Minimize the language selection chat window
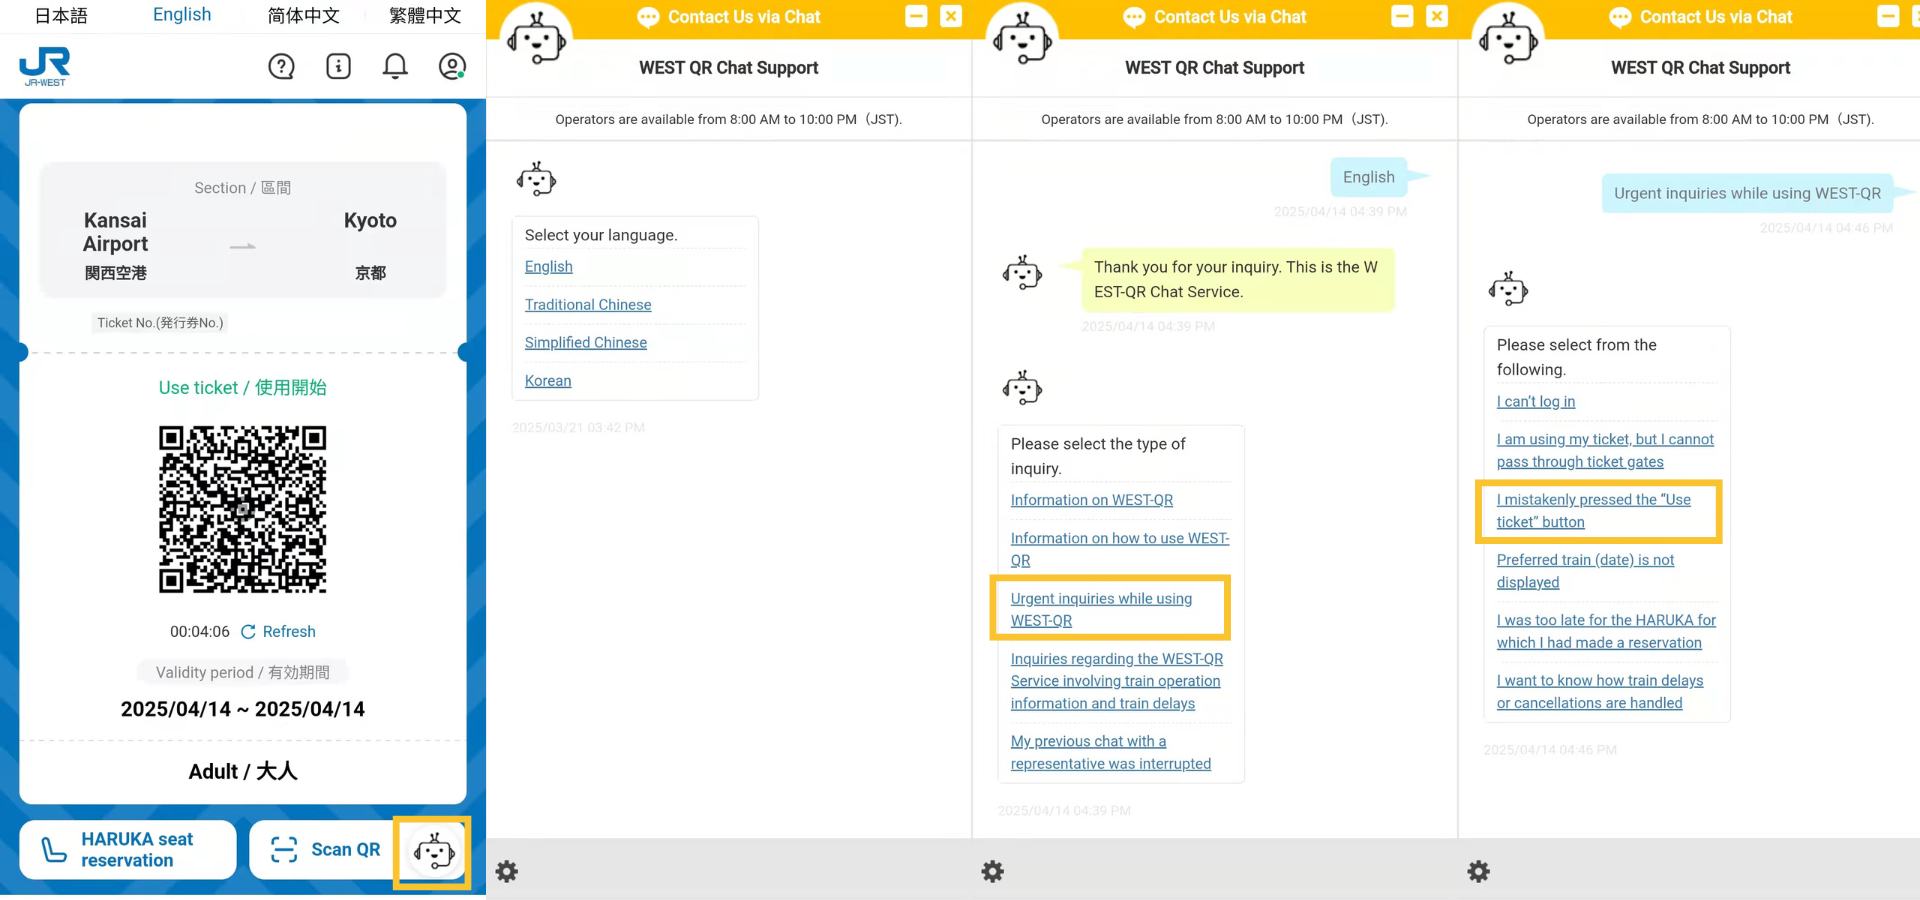This screenshot has height=900, width=1920. pyautogui.click(x=916, y=16)
